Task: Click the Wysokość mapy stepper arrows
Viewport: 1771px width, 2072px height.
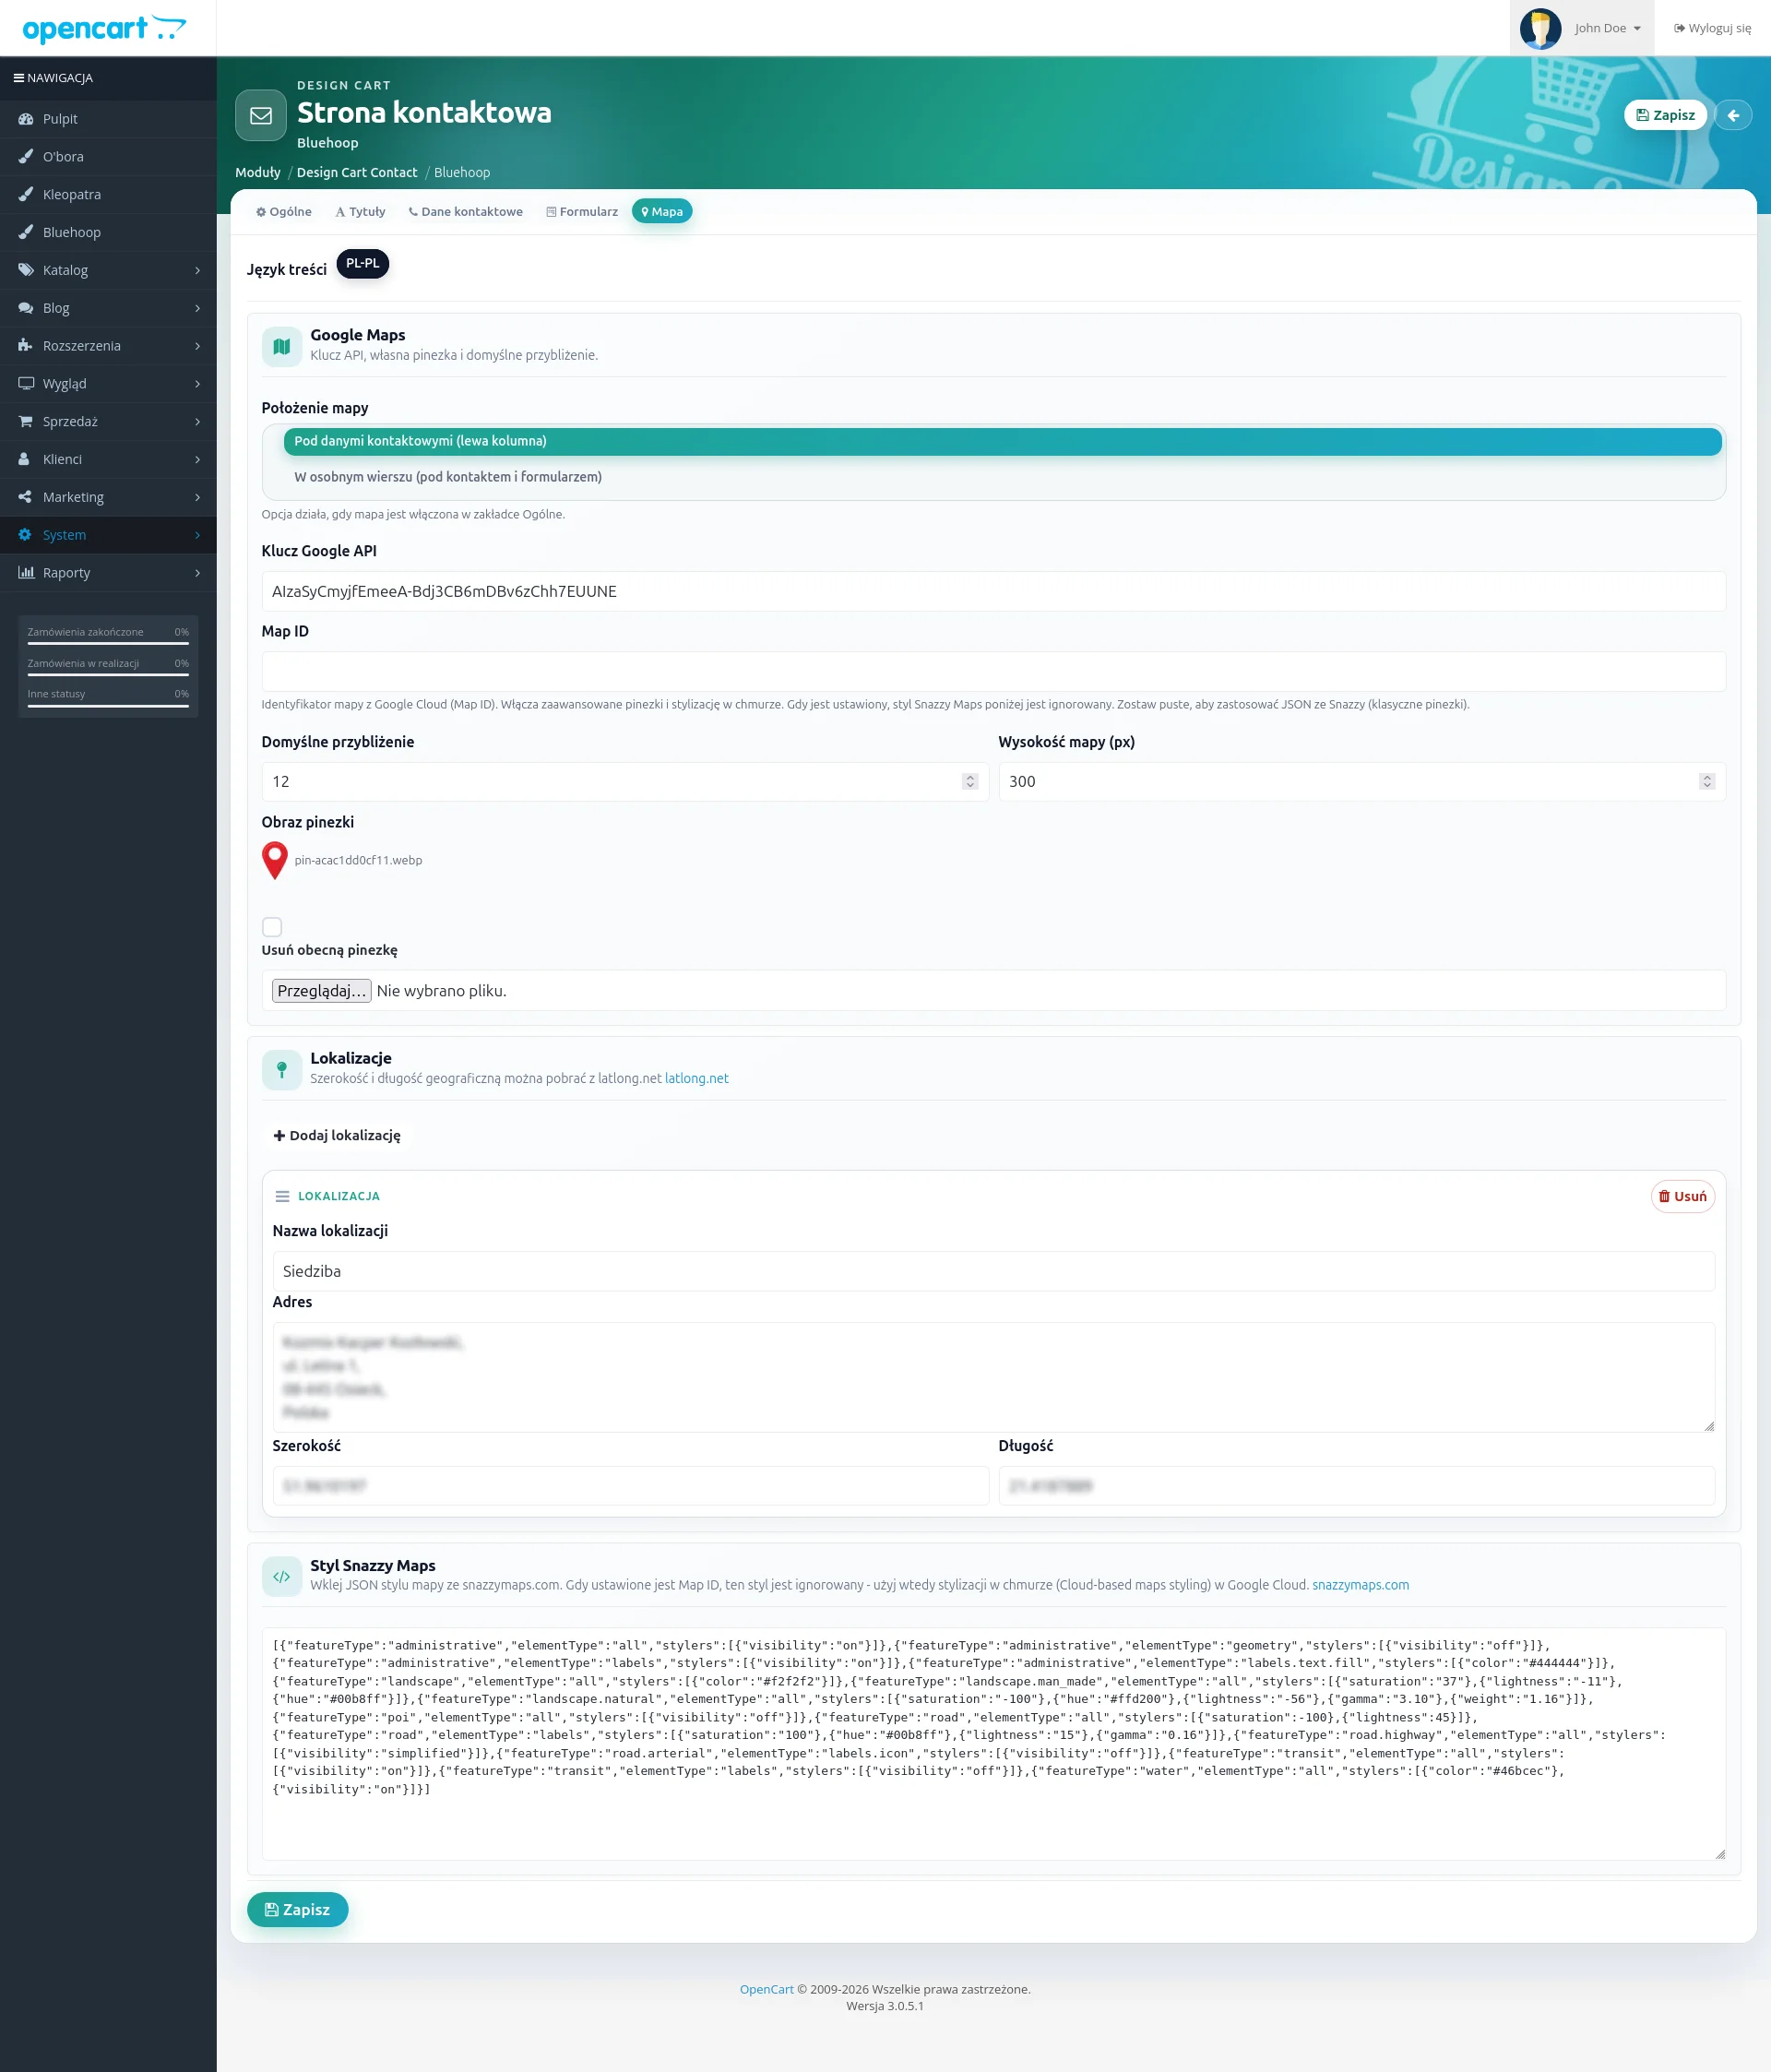Action: click(1706, 781)
